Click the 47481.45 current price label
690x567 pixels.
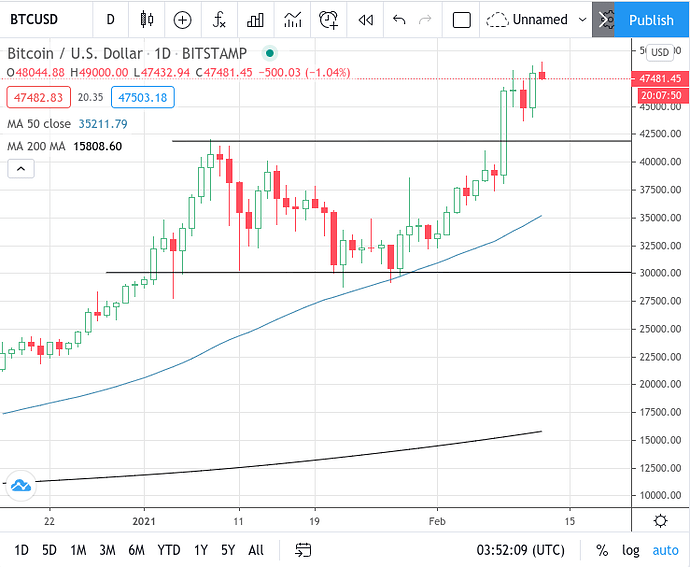pos(660,78)
